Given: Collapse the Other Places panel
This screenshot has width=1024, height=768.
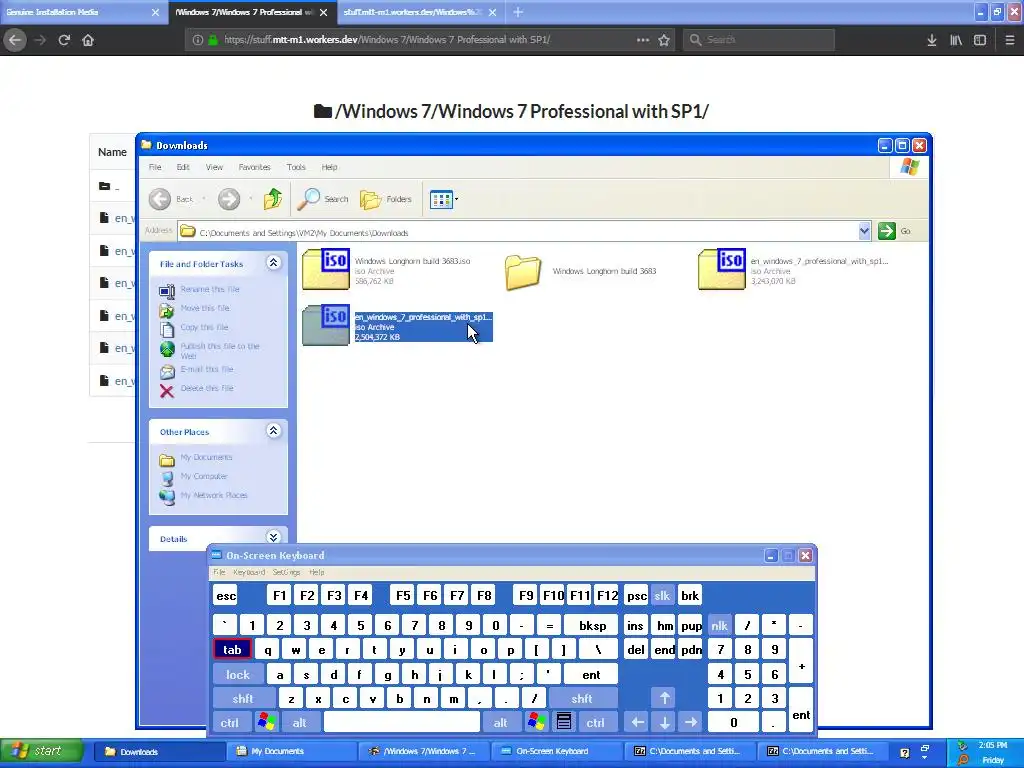Looking at the screenshot, I should pos(273,430).
